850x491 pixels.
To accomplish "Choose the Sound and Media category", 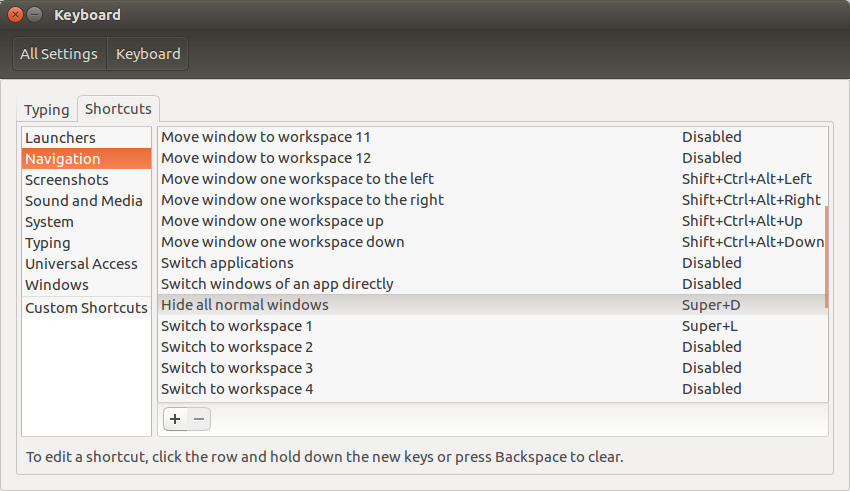I will pos(84,201).
